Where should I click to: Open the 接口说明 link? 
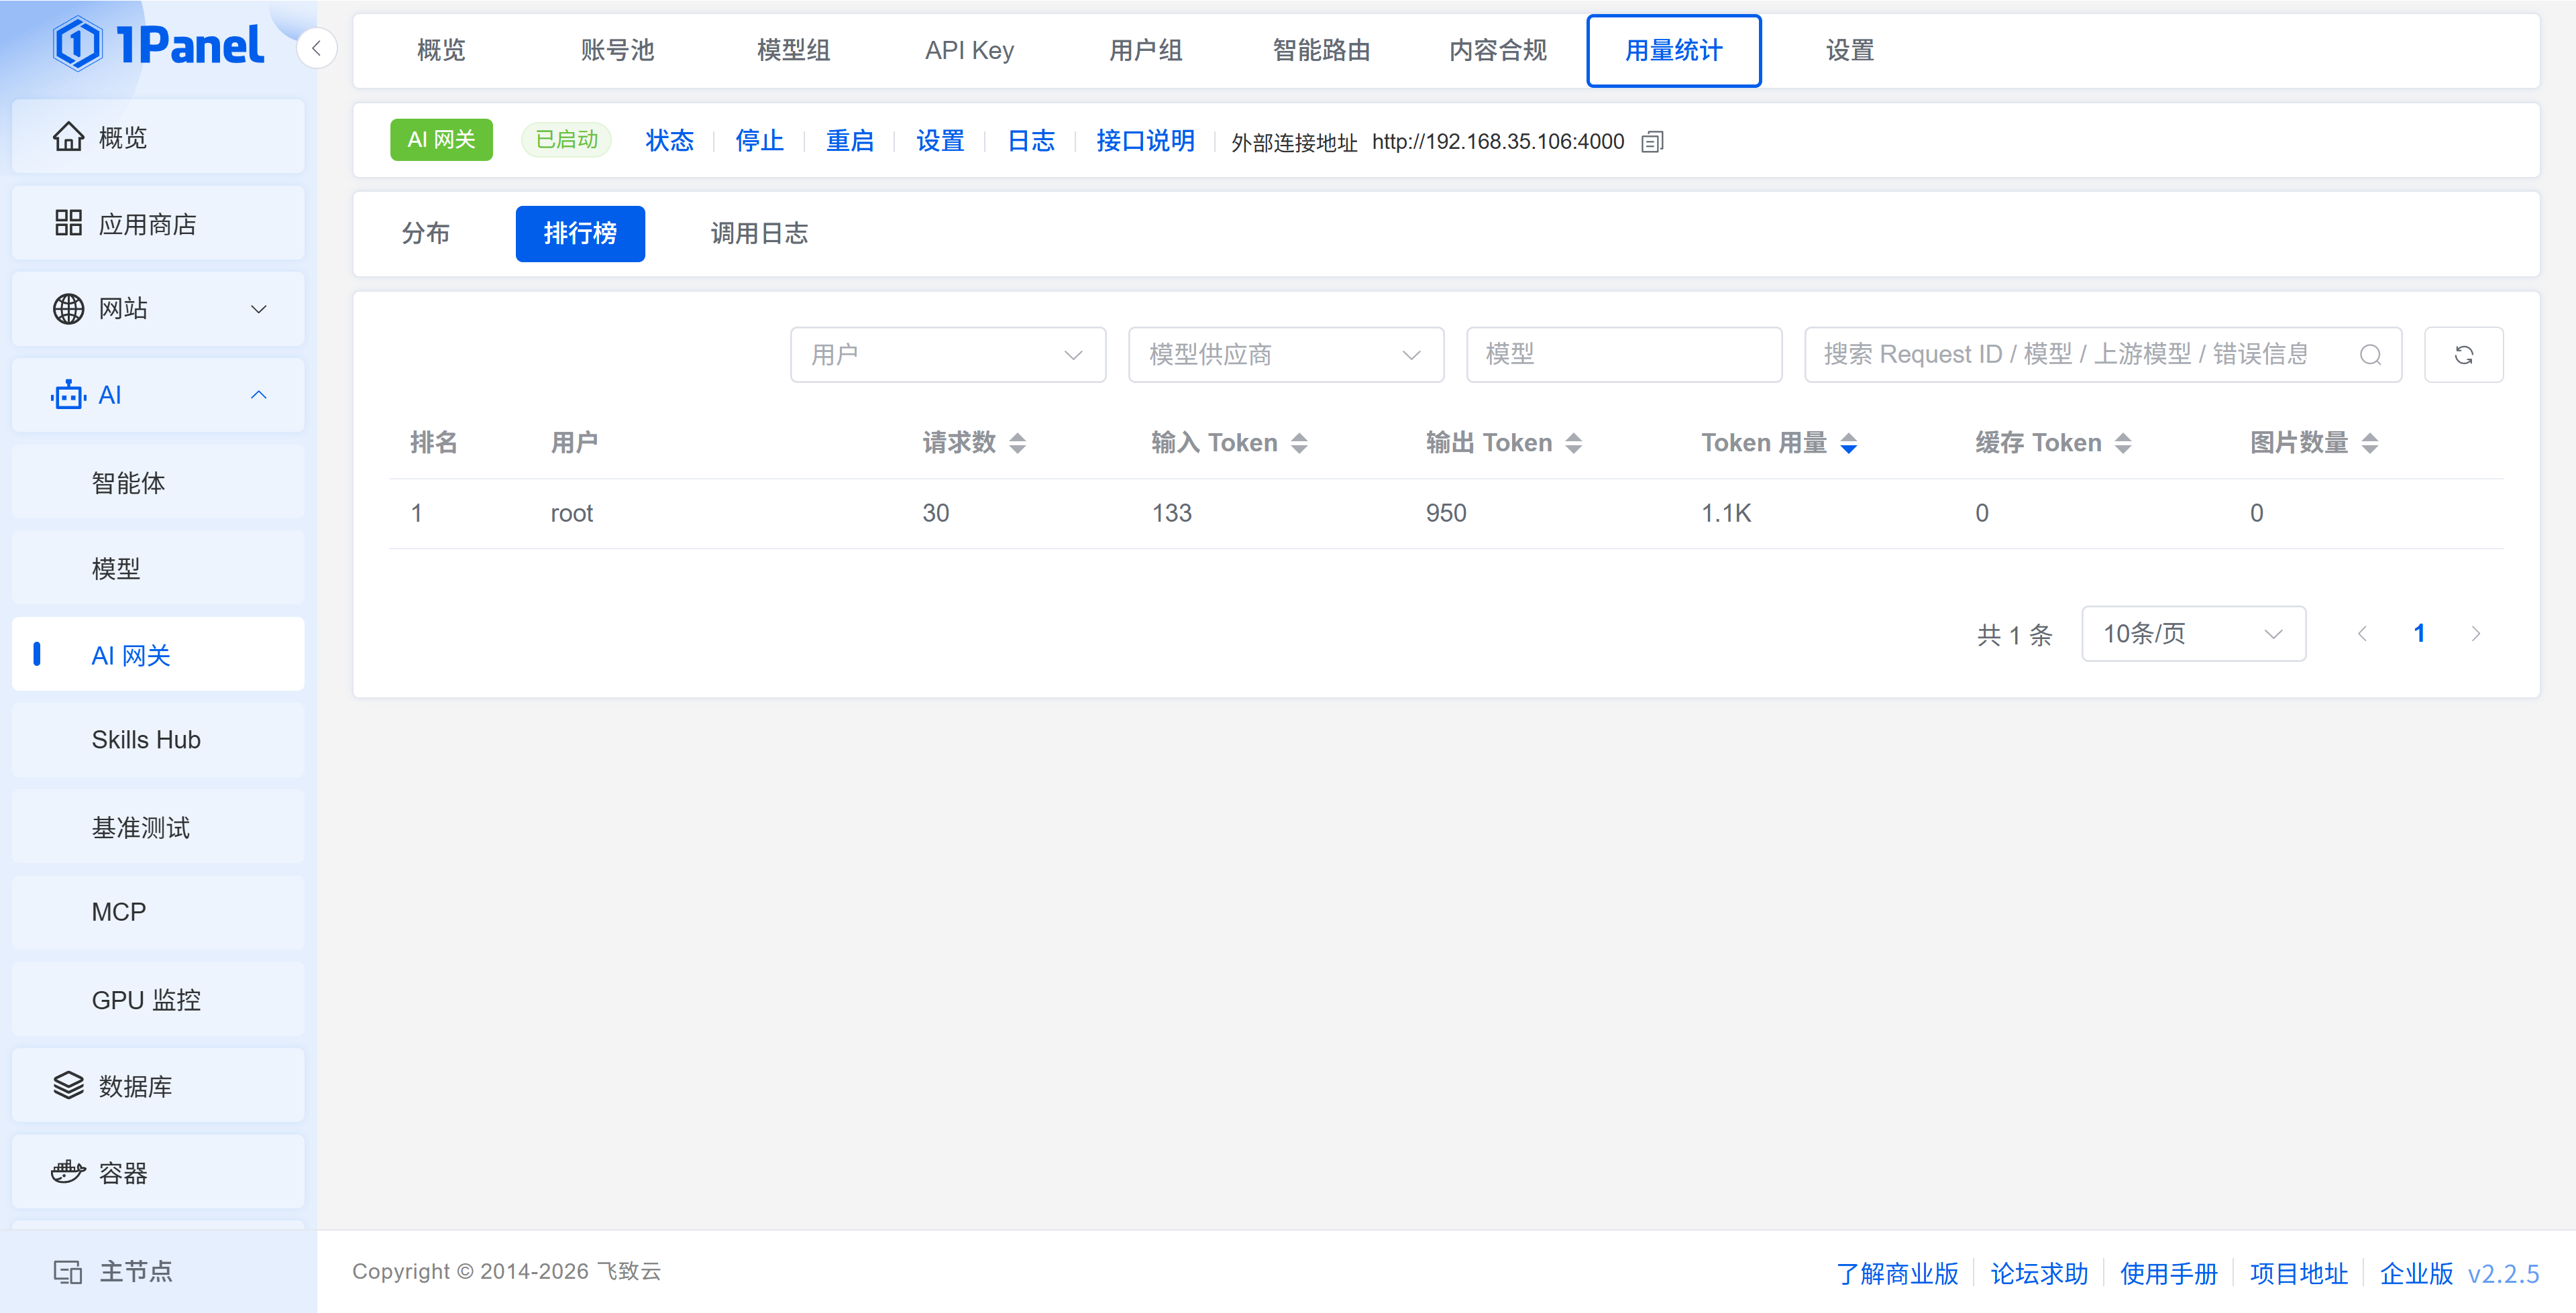tap(1145, 141)
